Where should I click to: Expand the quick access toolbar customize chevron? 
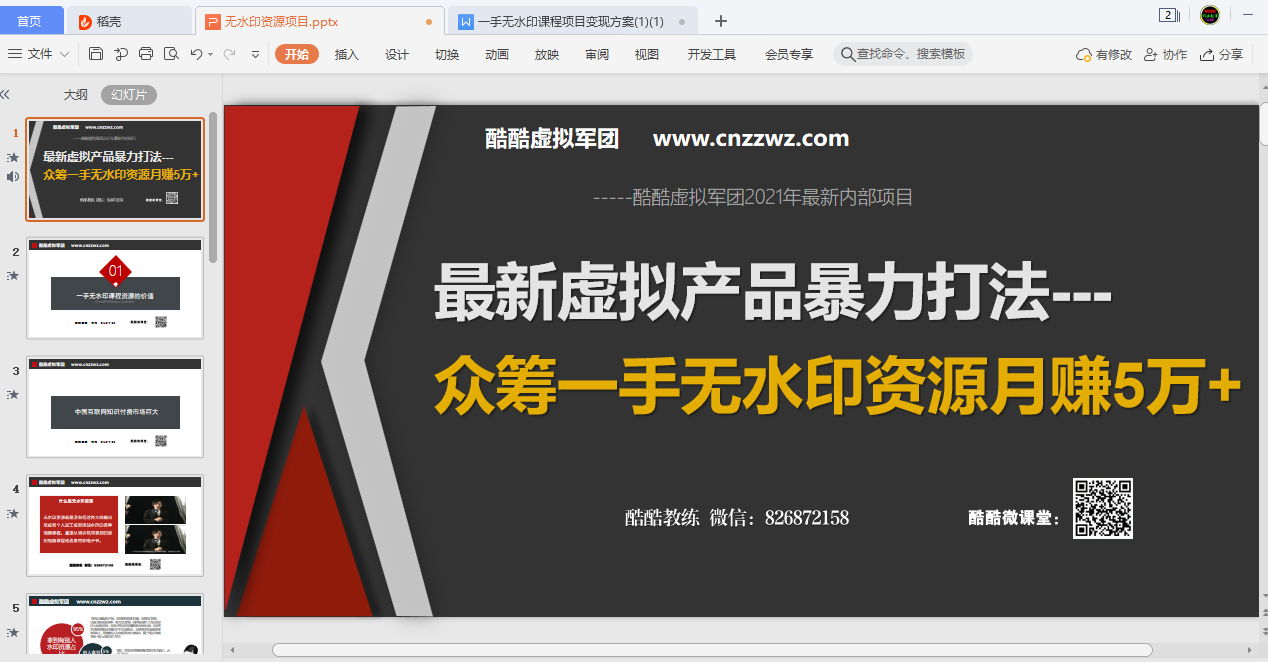pyautogui.click(x=256, y=54)
